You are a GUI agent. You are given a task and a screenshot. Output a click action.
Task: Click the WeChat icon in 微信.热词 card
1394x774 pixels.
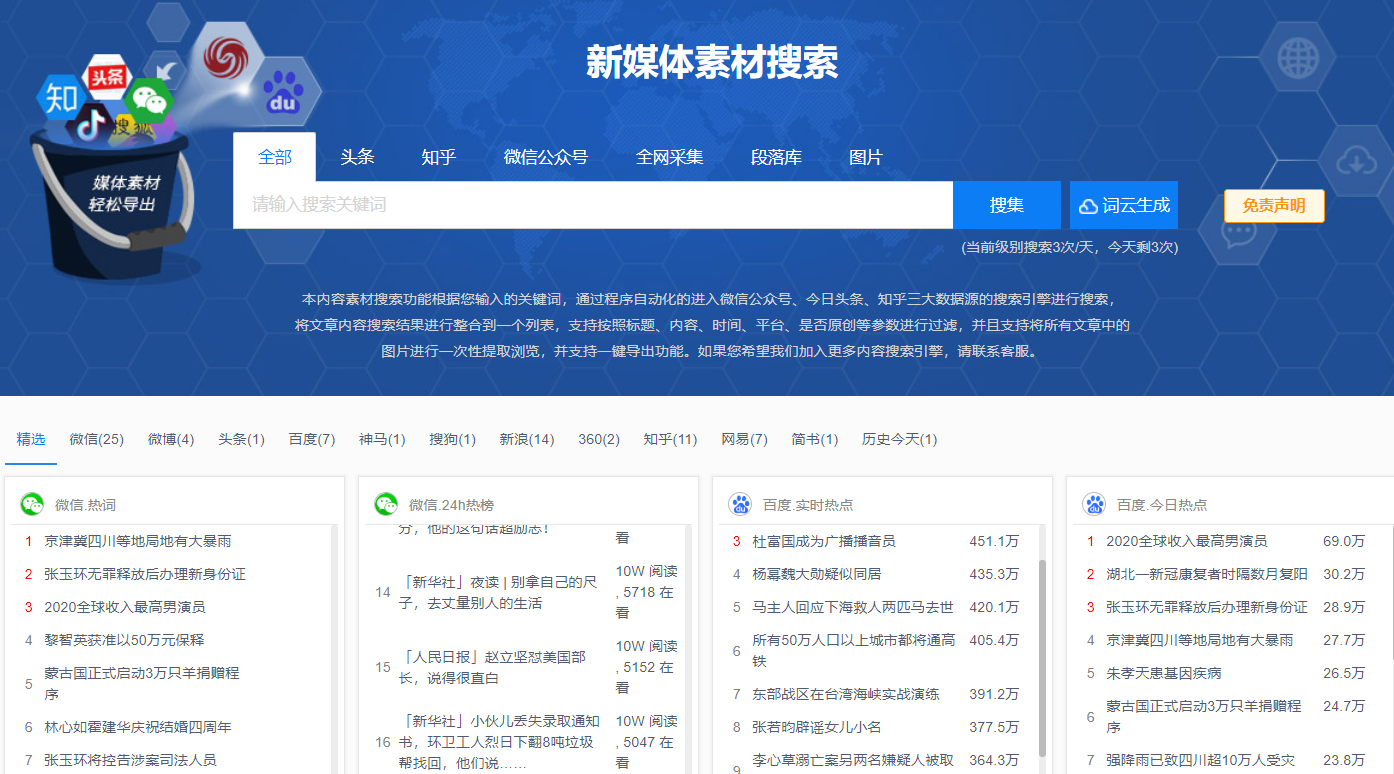click(x=32, y=505)
